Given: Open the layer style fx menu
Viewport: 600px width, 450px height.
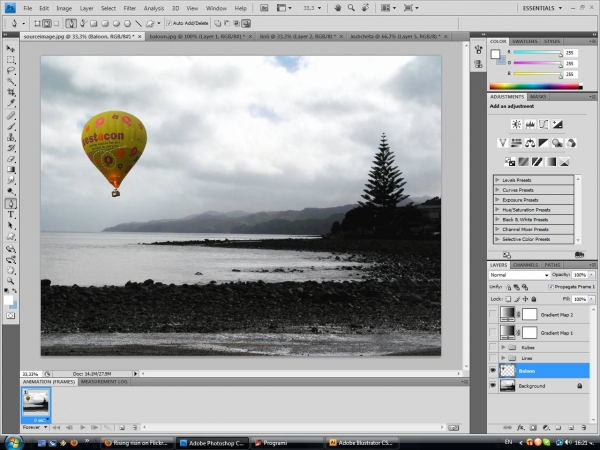Looking at the screenshot, I should coord(520,427).
